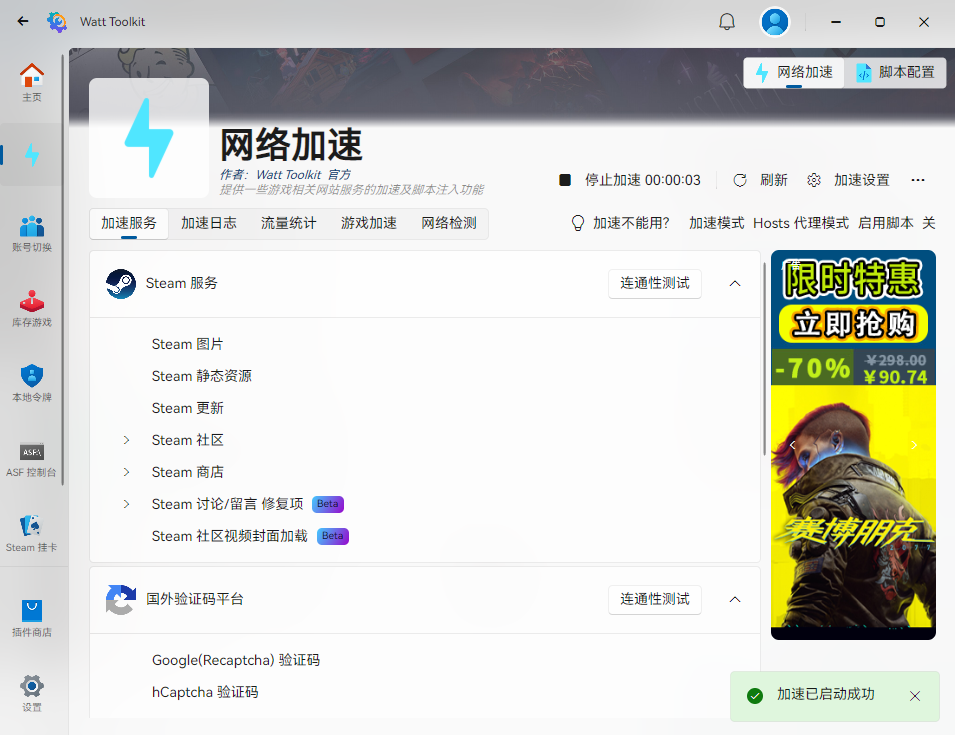
Task: Click the 加速设置 gear icon
Action: coord(814,180)
